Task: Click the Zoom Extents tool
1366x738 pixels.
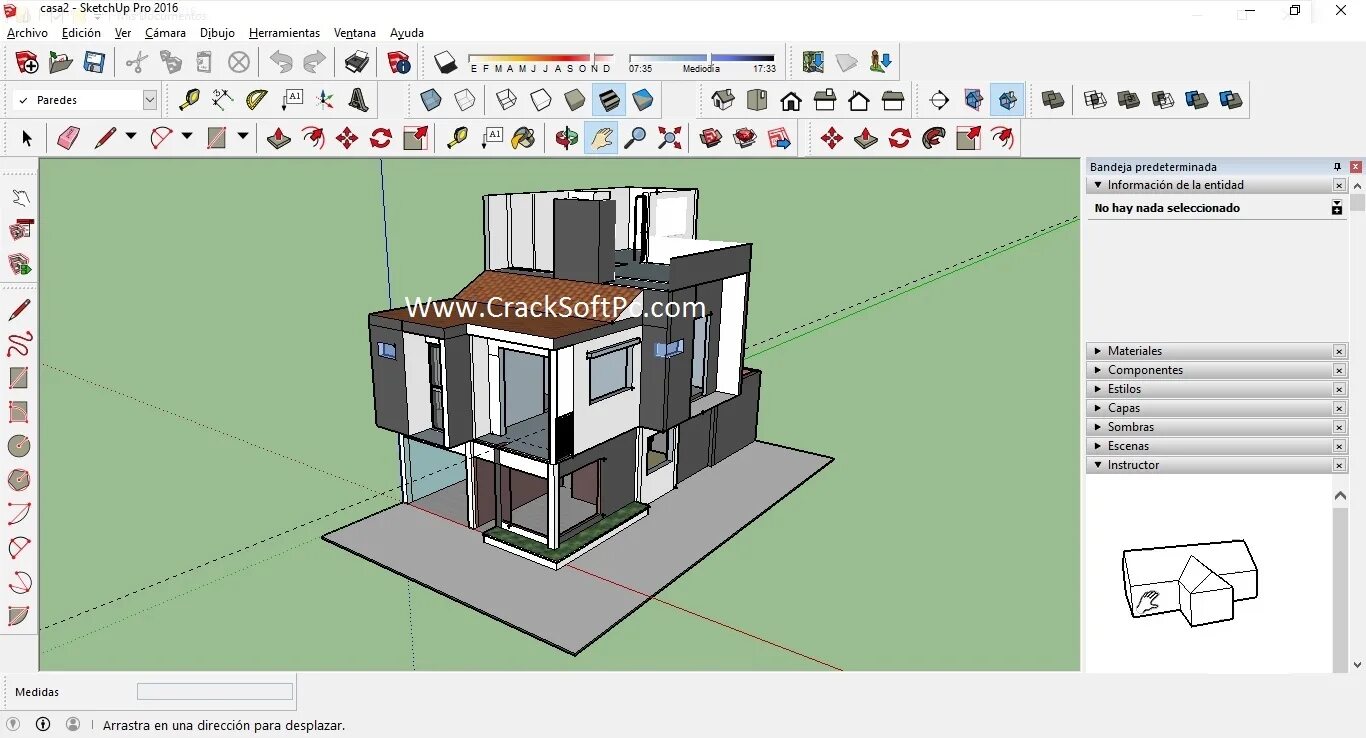Action: pyautogui.click(x=670, y=138)
